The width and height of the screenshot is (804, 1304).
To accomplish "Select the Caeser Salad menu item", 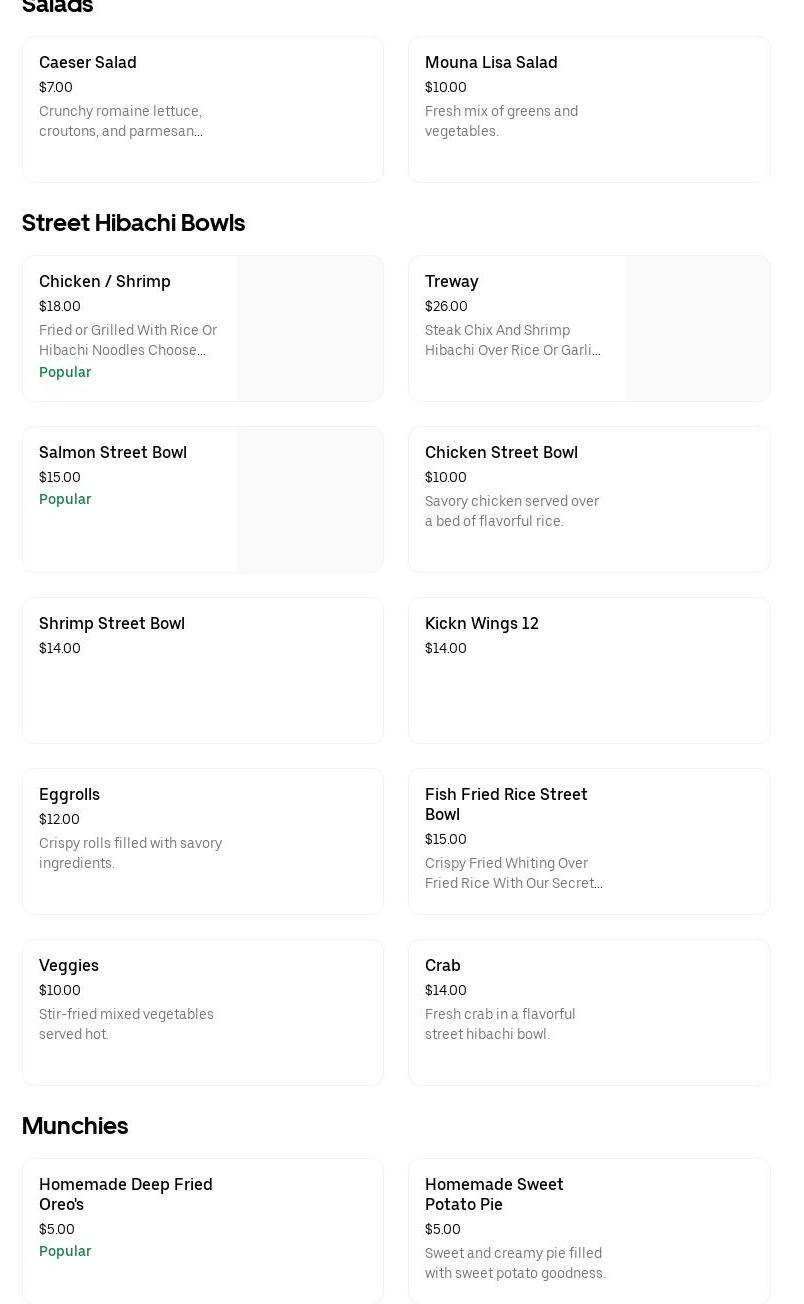I will click(203, 109).
